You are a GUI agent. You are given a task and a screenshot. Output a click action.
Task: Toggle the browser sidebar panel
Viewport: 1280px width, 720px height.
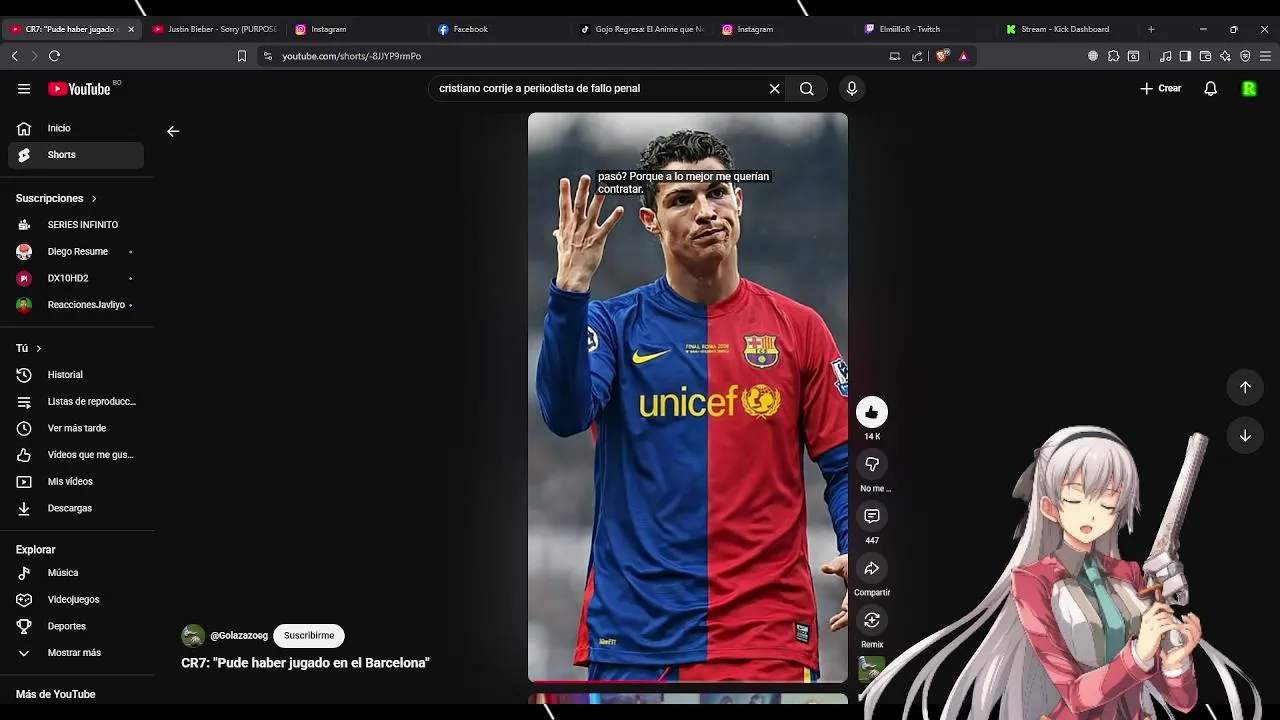point(1185,56)
